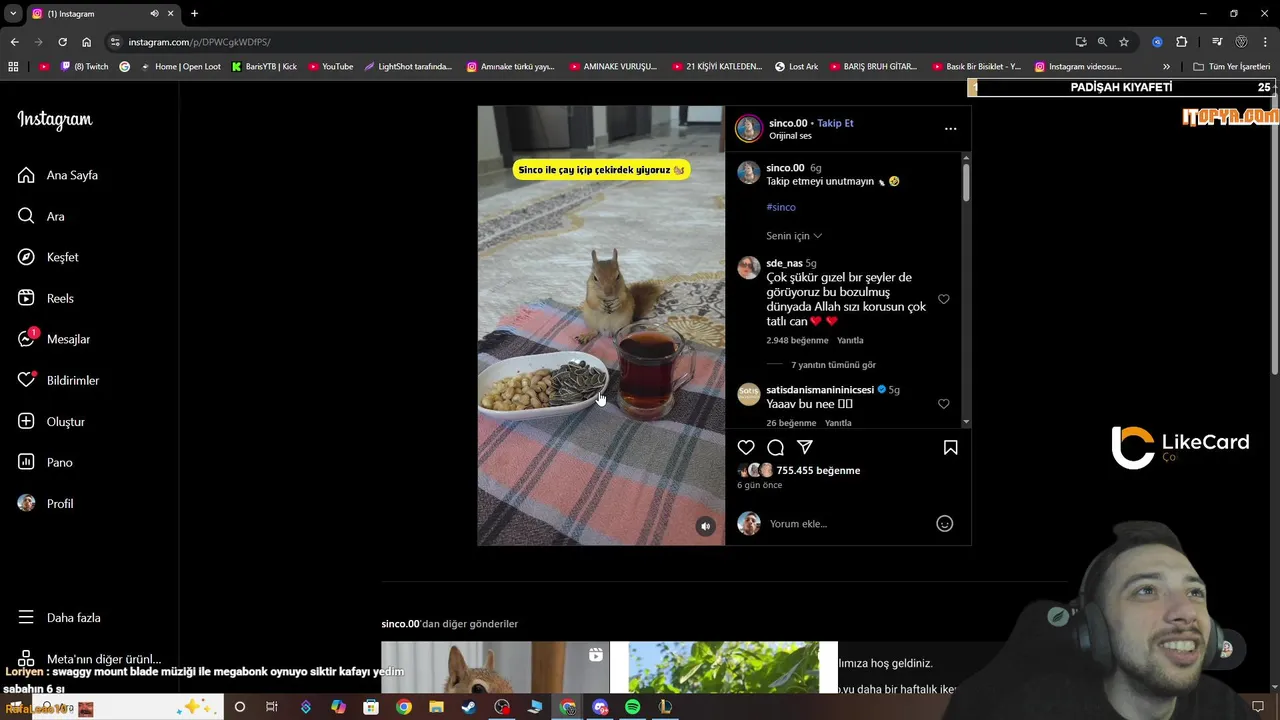Open the Lost Ark bookmark
The width and height of the screenshot is (1280, 720).
click(x=796, y=67)
